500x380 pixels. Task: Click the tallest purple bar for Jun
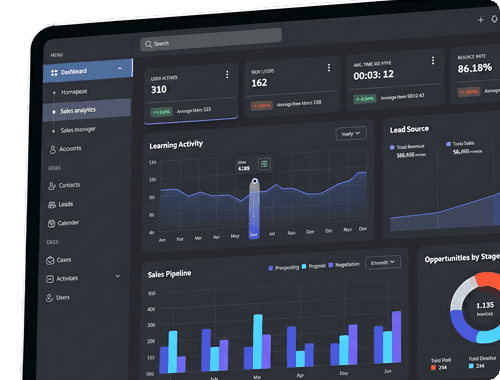pyautogui.click(x=396, y=337)
